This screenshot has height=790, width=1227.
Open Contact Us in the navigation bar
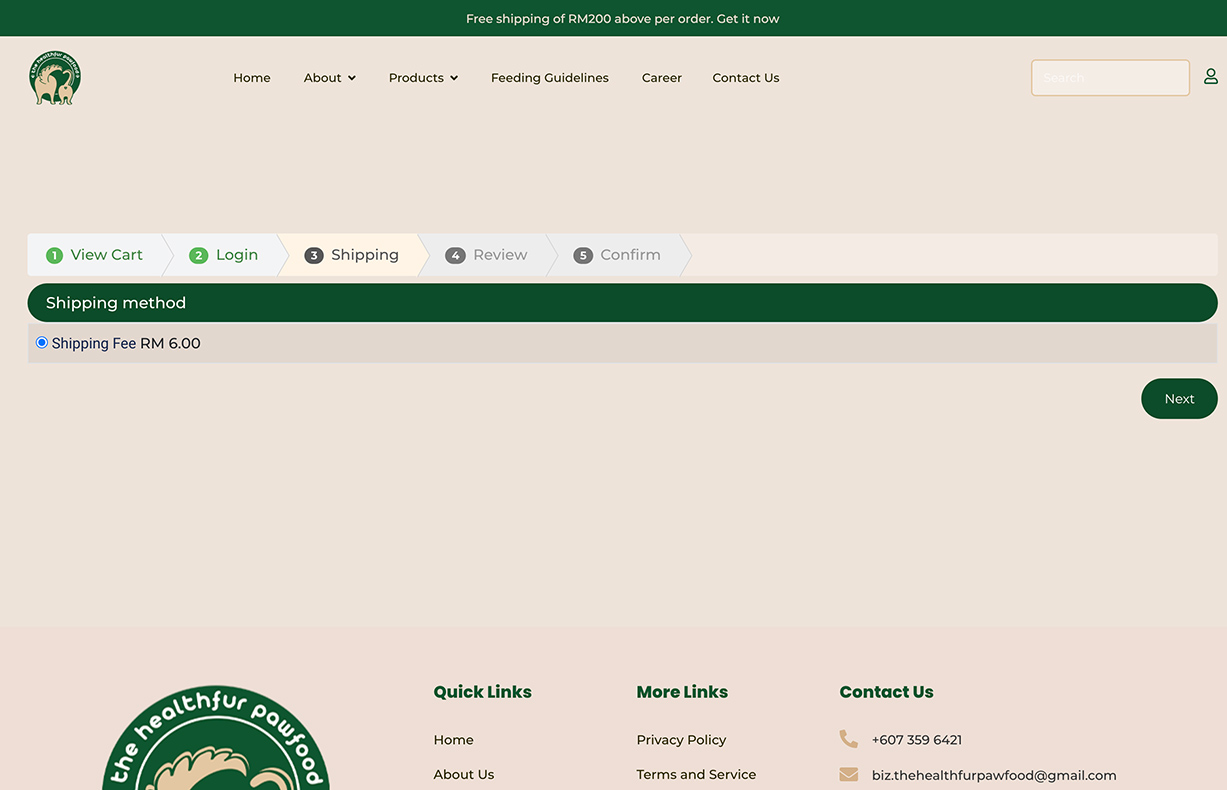[x=745, y=78]
